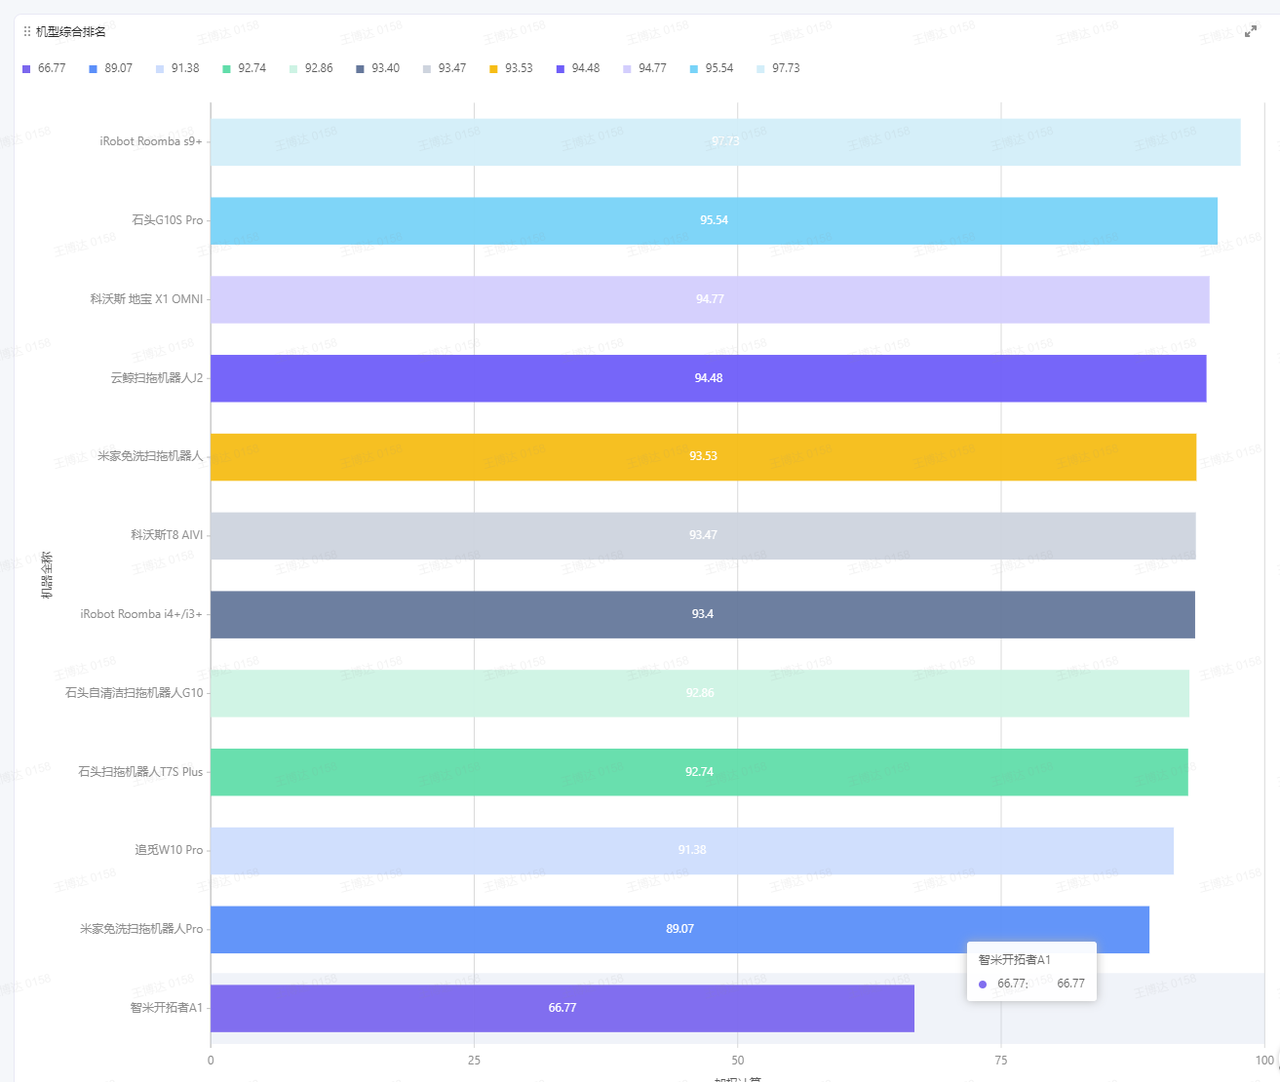Image resolution: width=1280 pixels, height=1082 pixels.
Task: Click the chart title 机型综合排名
Action: tap(71, 32)
